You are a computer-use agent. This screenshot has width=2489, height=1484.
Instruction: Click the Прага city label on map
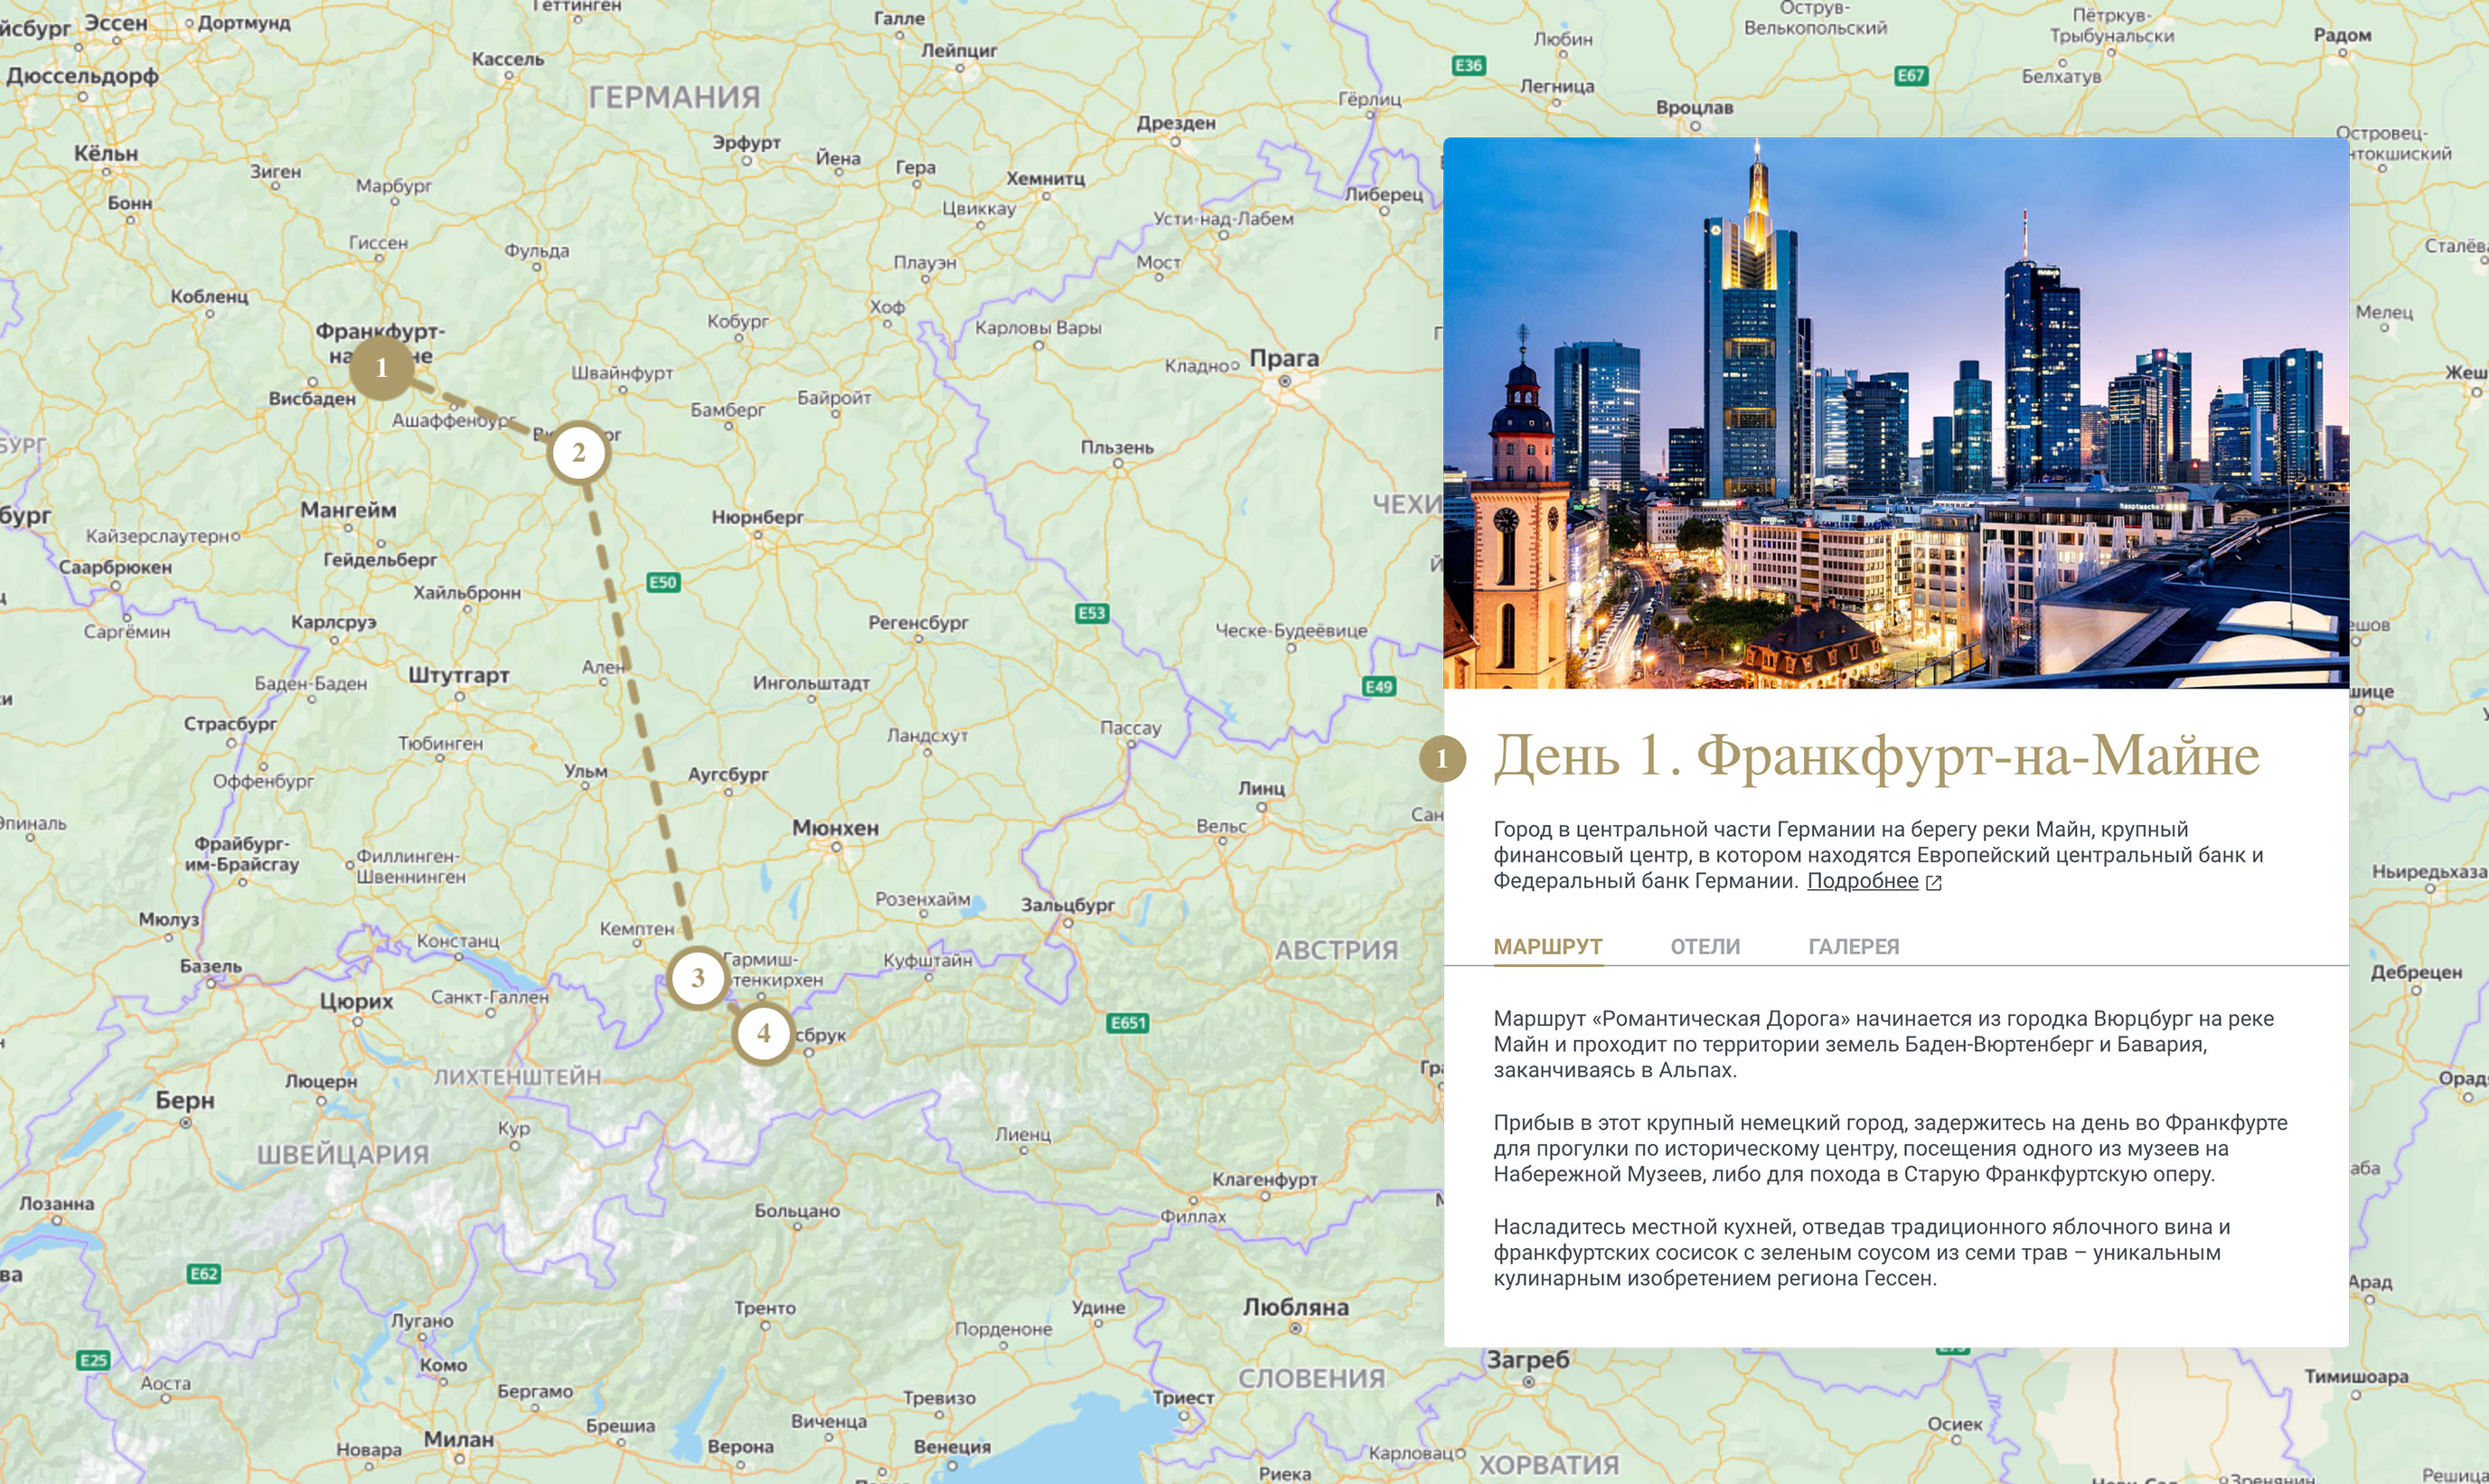[x=1284, y=358]
